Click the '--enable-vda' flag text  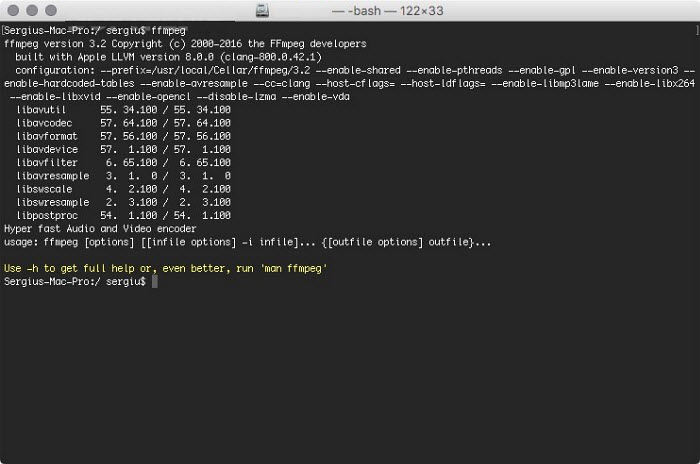(316, 96)
